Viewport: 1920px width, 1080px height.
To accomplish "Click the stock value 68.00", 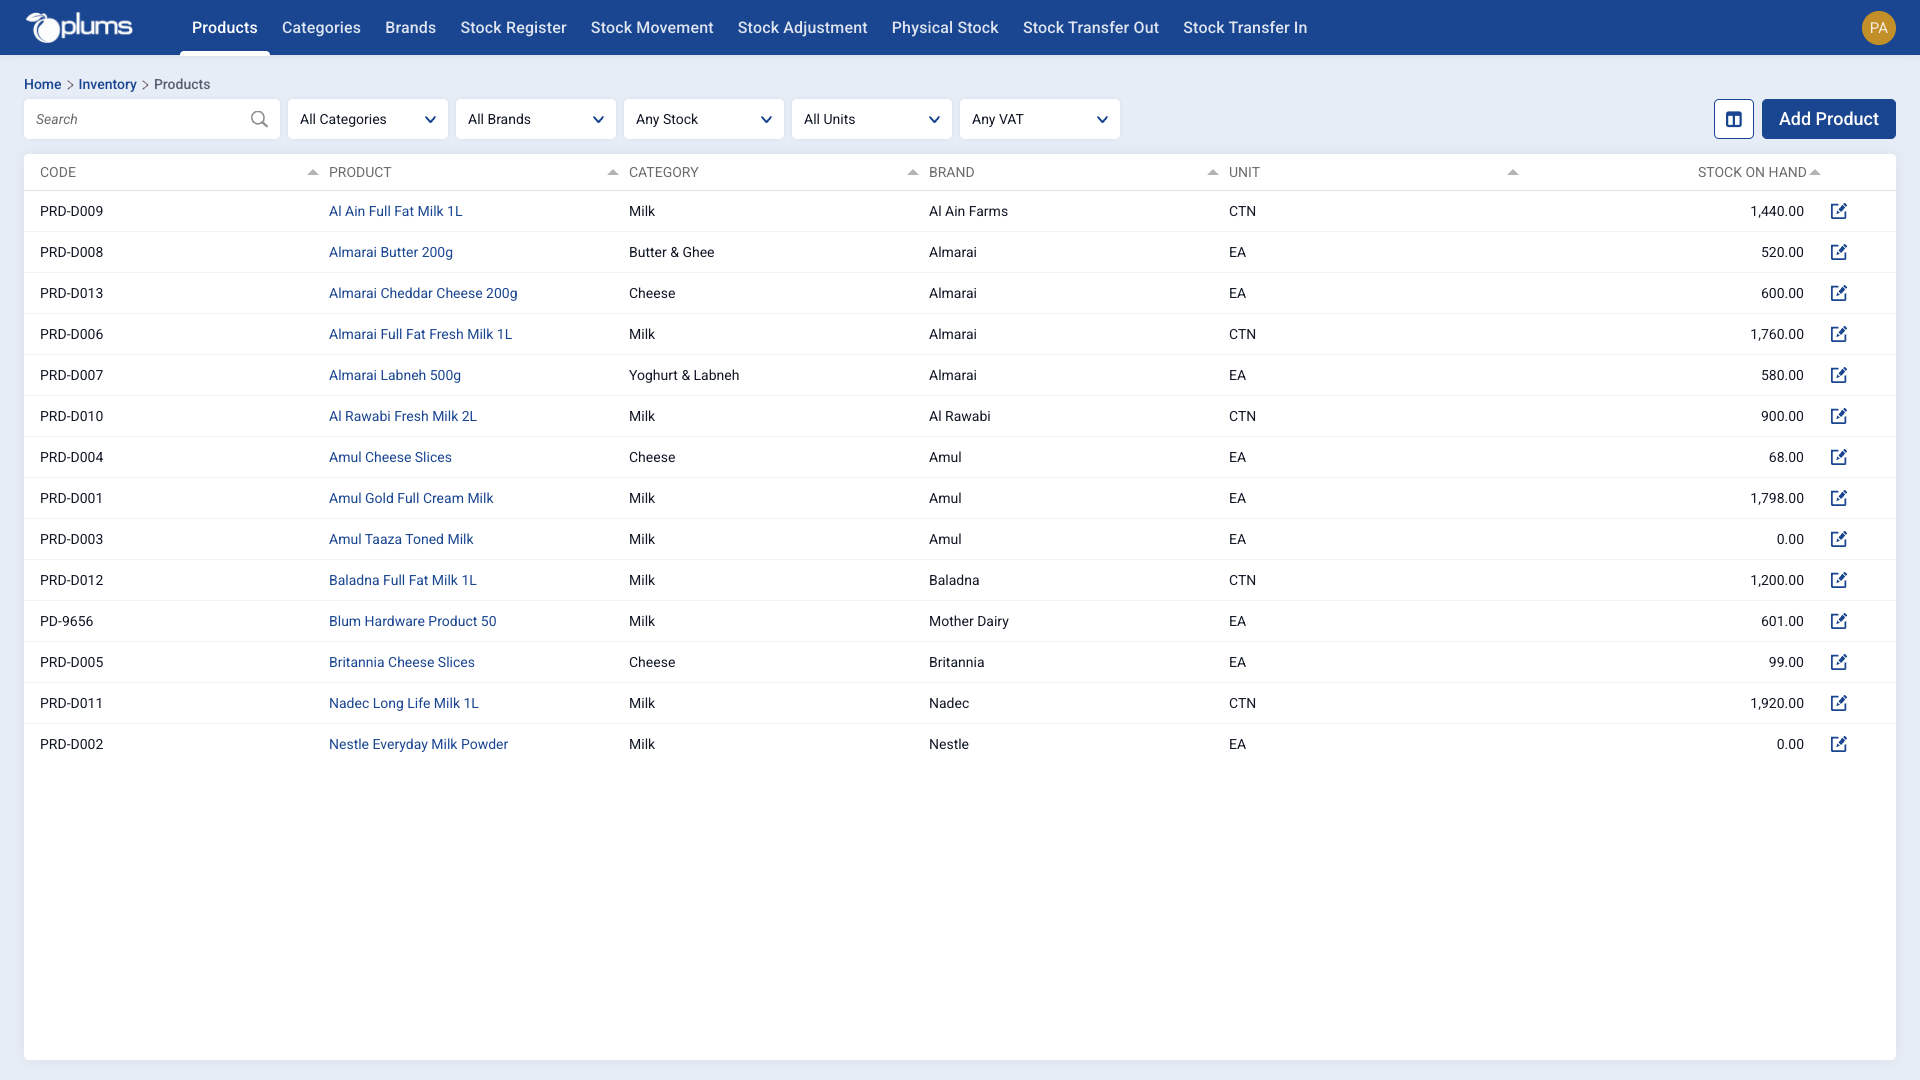I will (x=1785, y=457).
